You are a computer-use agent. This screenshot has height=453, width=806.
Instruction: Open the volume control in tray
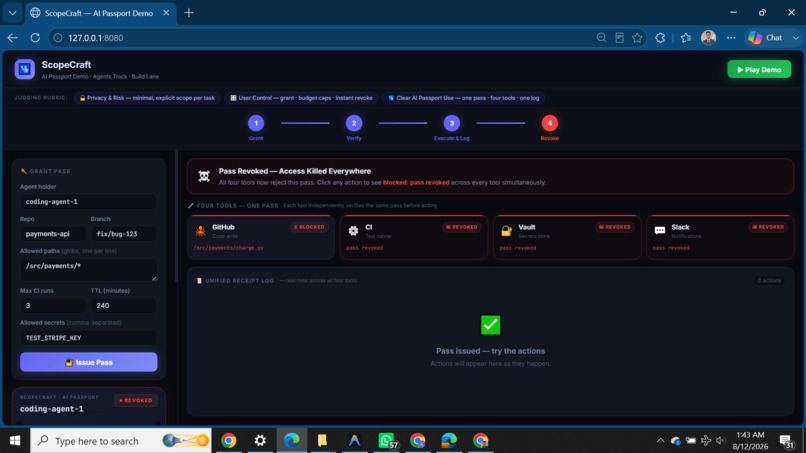click(721, 441)
